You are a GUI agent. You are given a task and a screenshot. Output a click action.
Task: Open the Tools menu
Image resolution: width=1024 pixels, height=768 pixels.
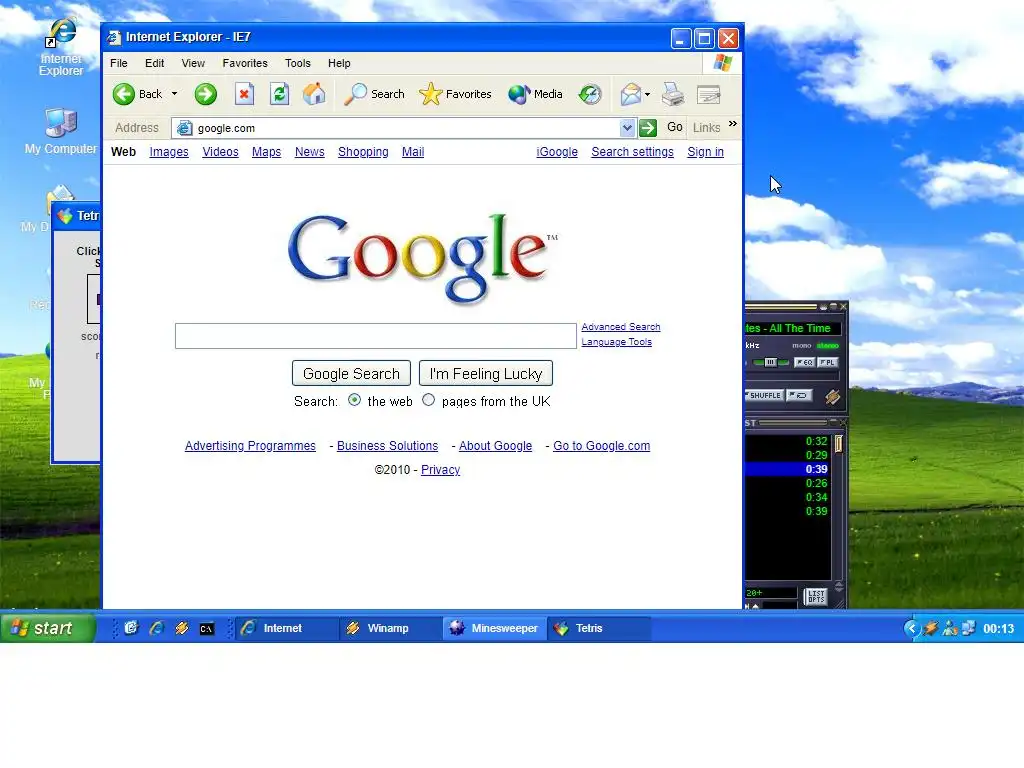[298, 63]
